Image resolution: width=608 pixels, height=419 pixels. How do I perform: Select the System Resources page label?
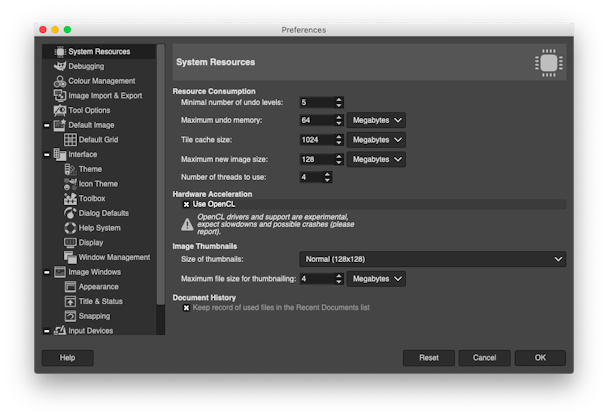point(99,52)
